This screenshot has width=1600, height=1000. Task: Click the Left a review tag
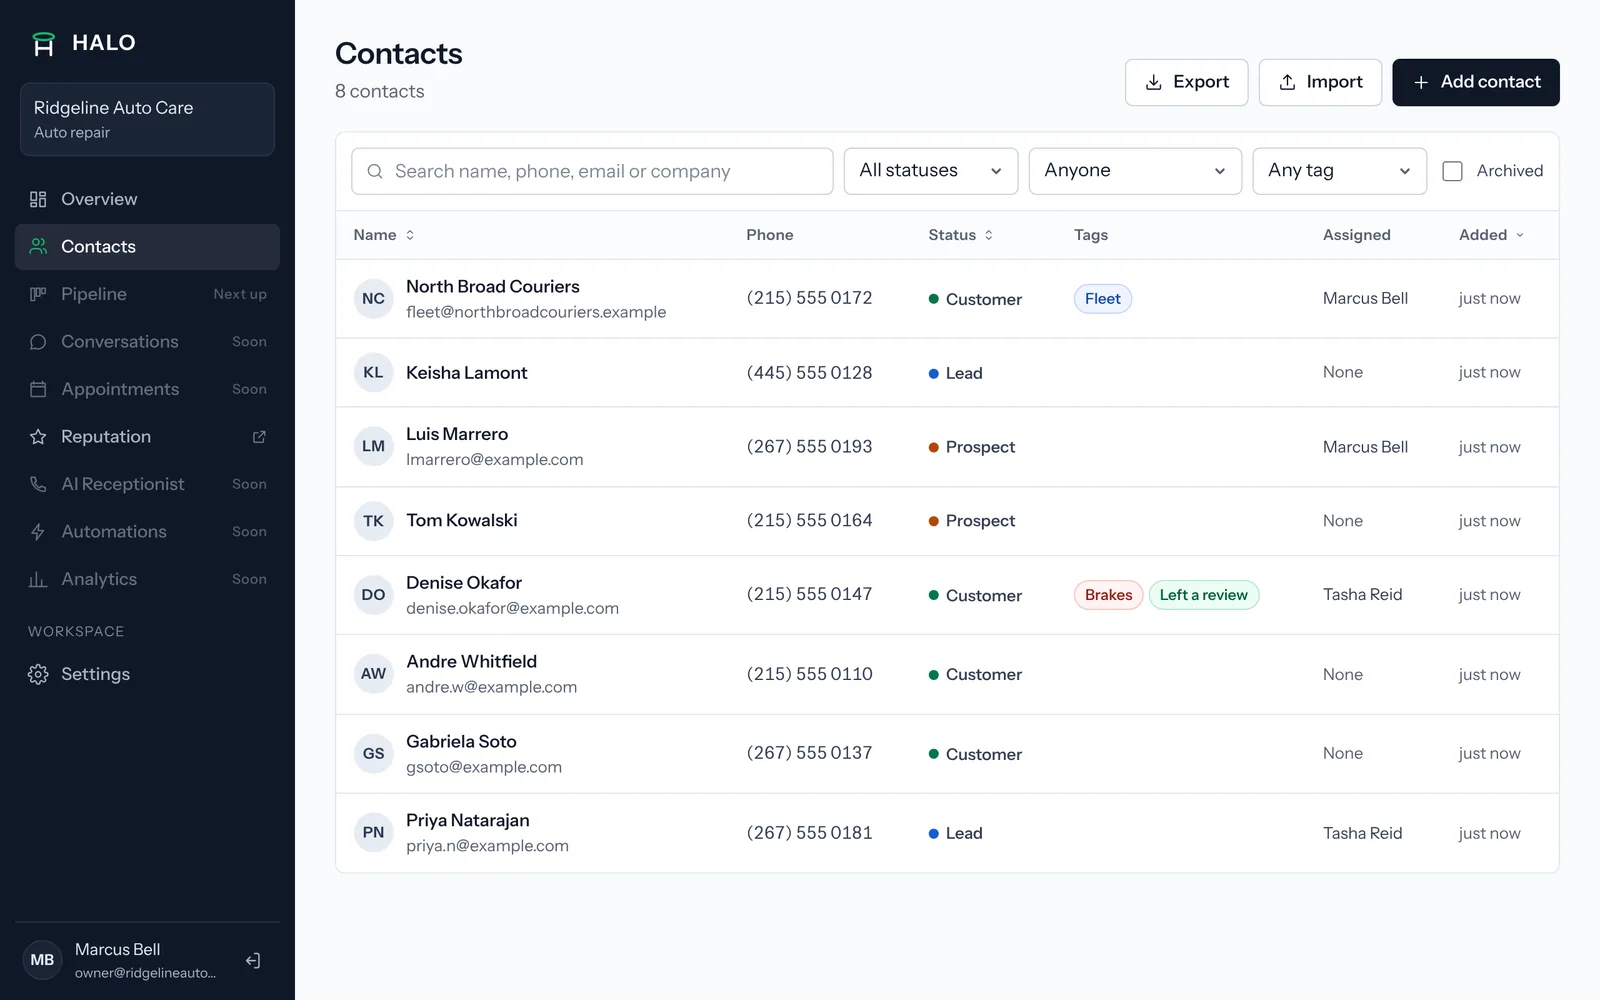pyautogui.click(x=1203, y=595)
